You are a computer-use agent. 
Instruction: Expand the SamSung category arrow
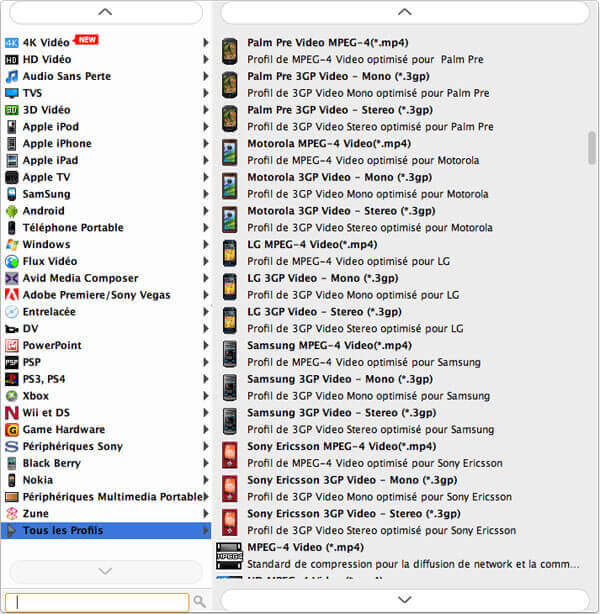[206, 194]
